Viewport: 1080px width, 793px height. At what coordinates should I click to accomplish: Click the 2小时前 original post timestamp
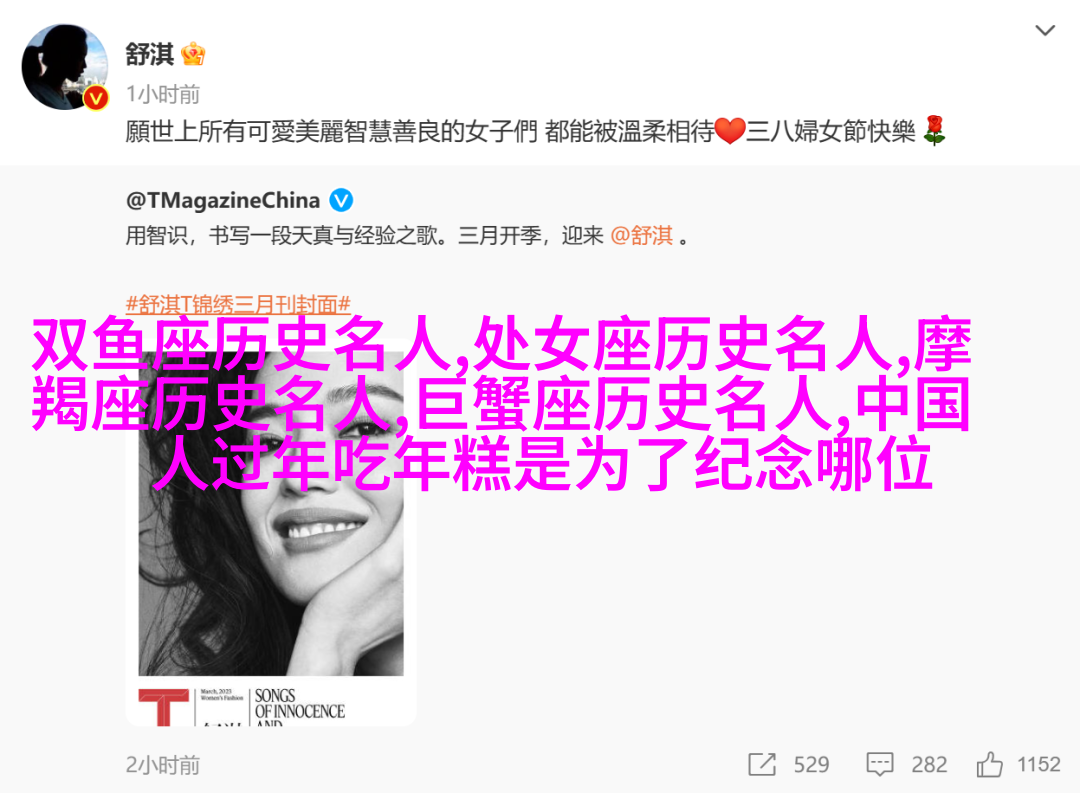pyautogui.click(x=163, y=765)
